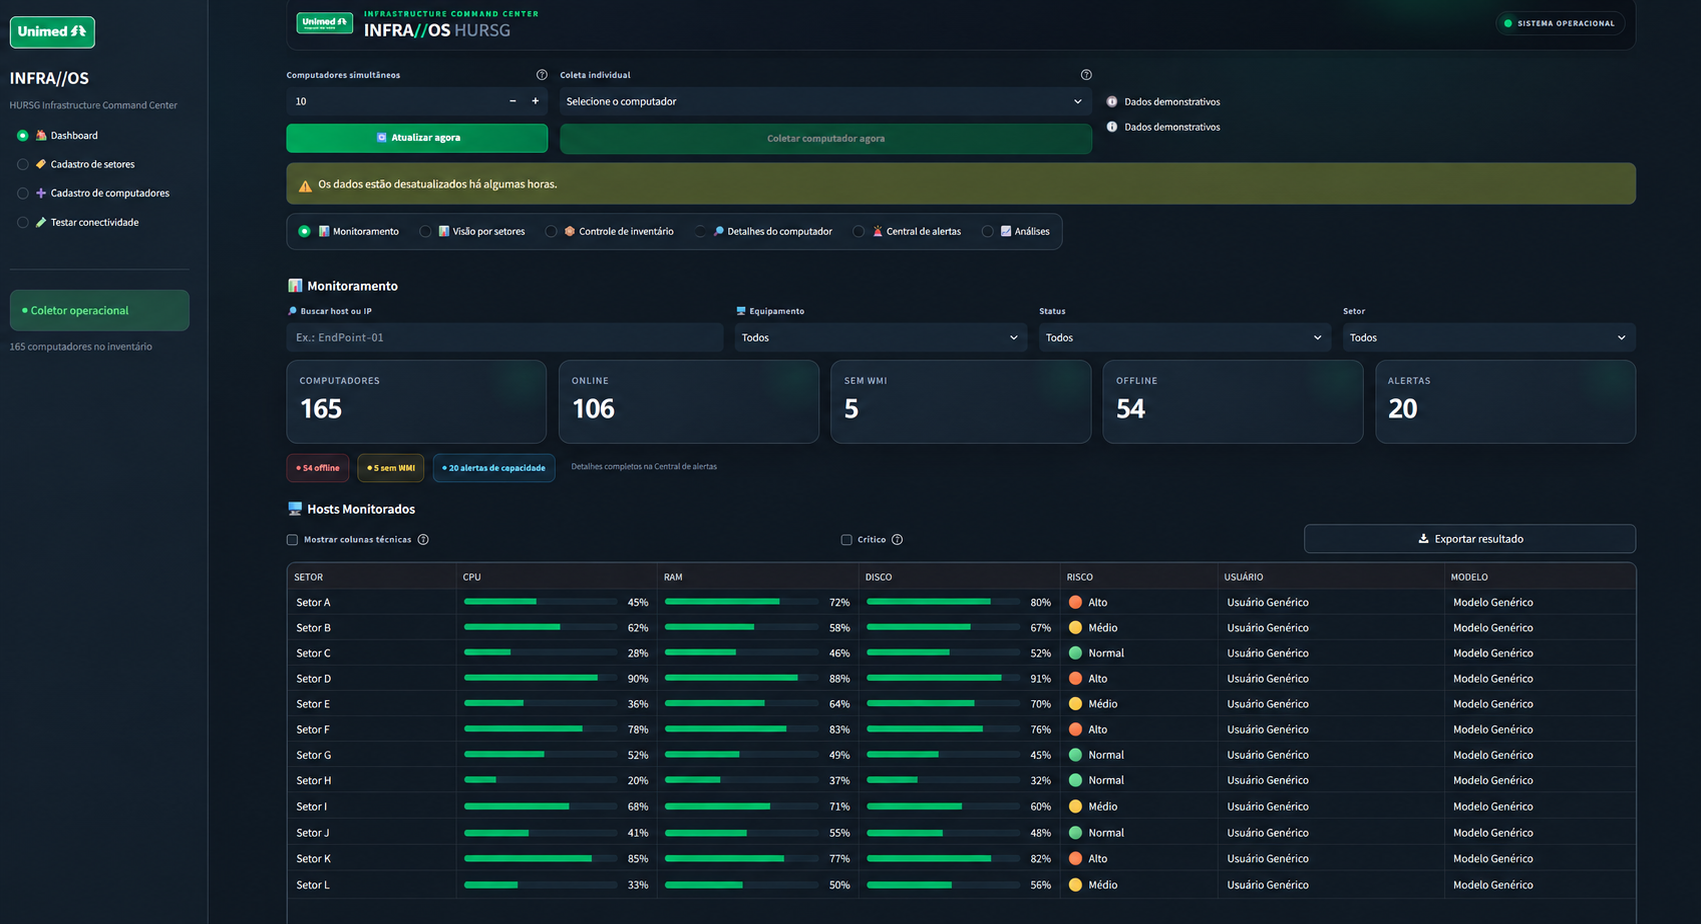Click the help icon next to Crítico

coord(897,540)
